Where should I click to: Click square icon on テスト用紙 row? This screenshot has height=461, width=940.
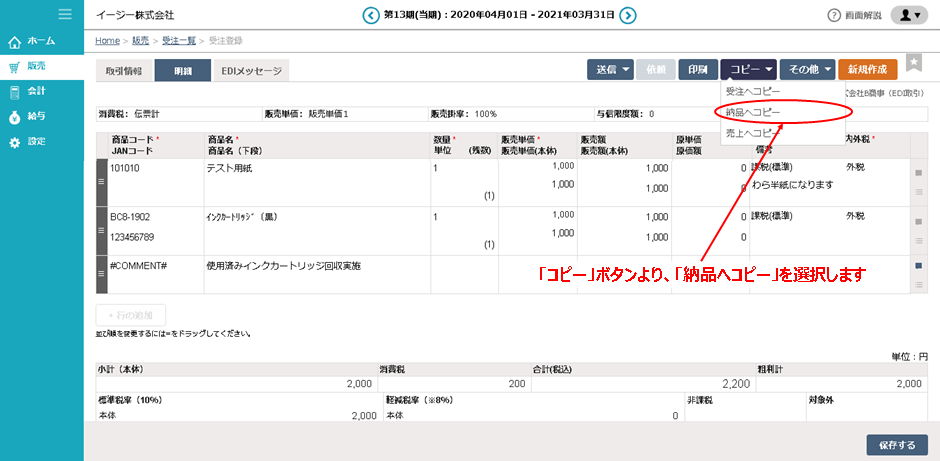(918, 173)
